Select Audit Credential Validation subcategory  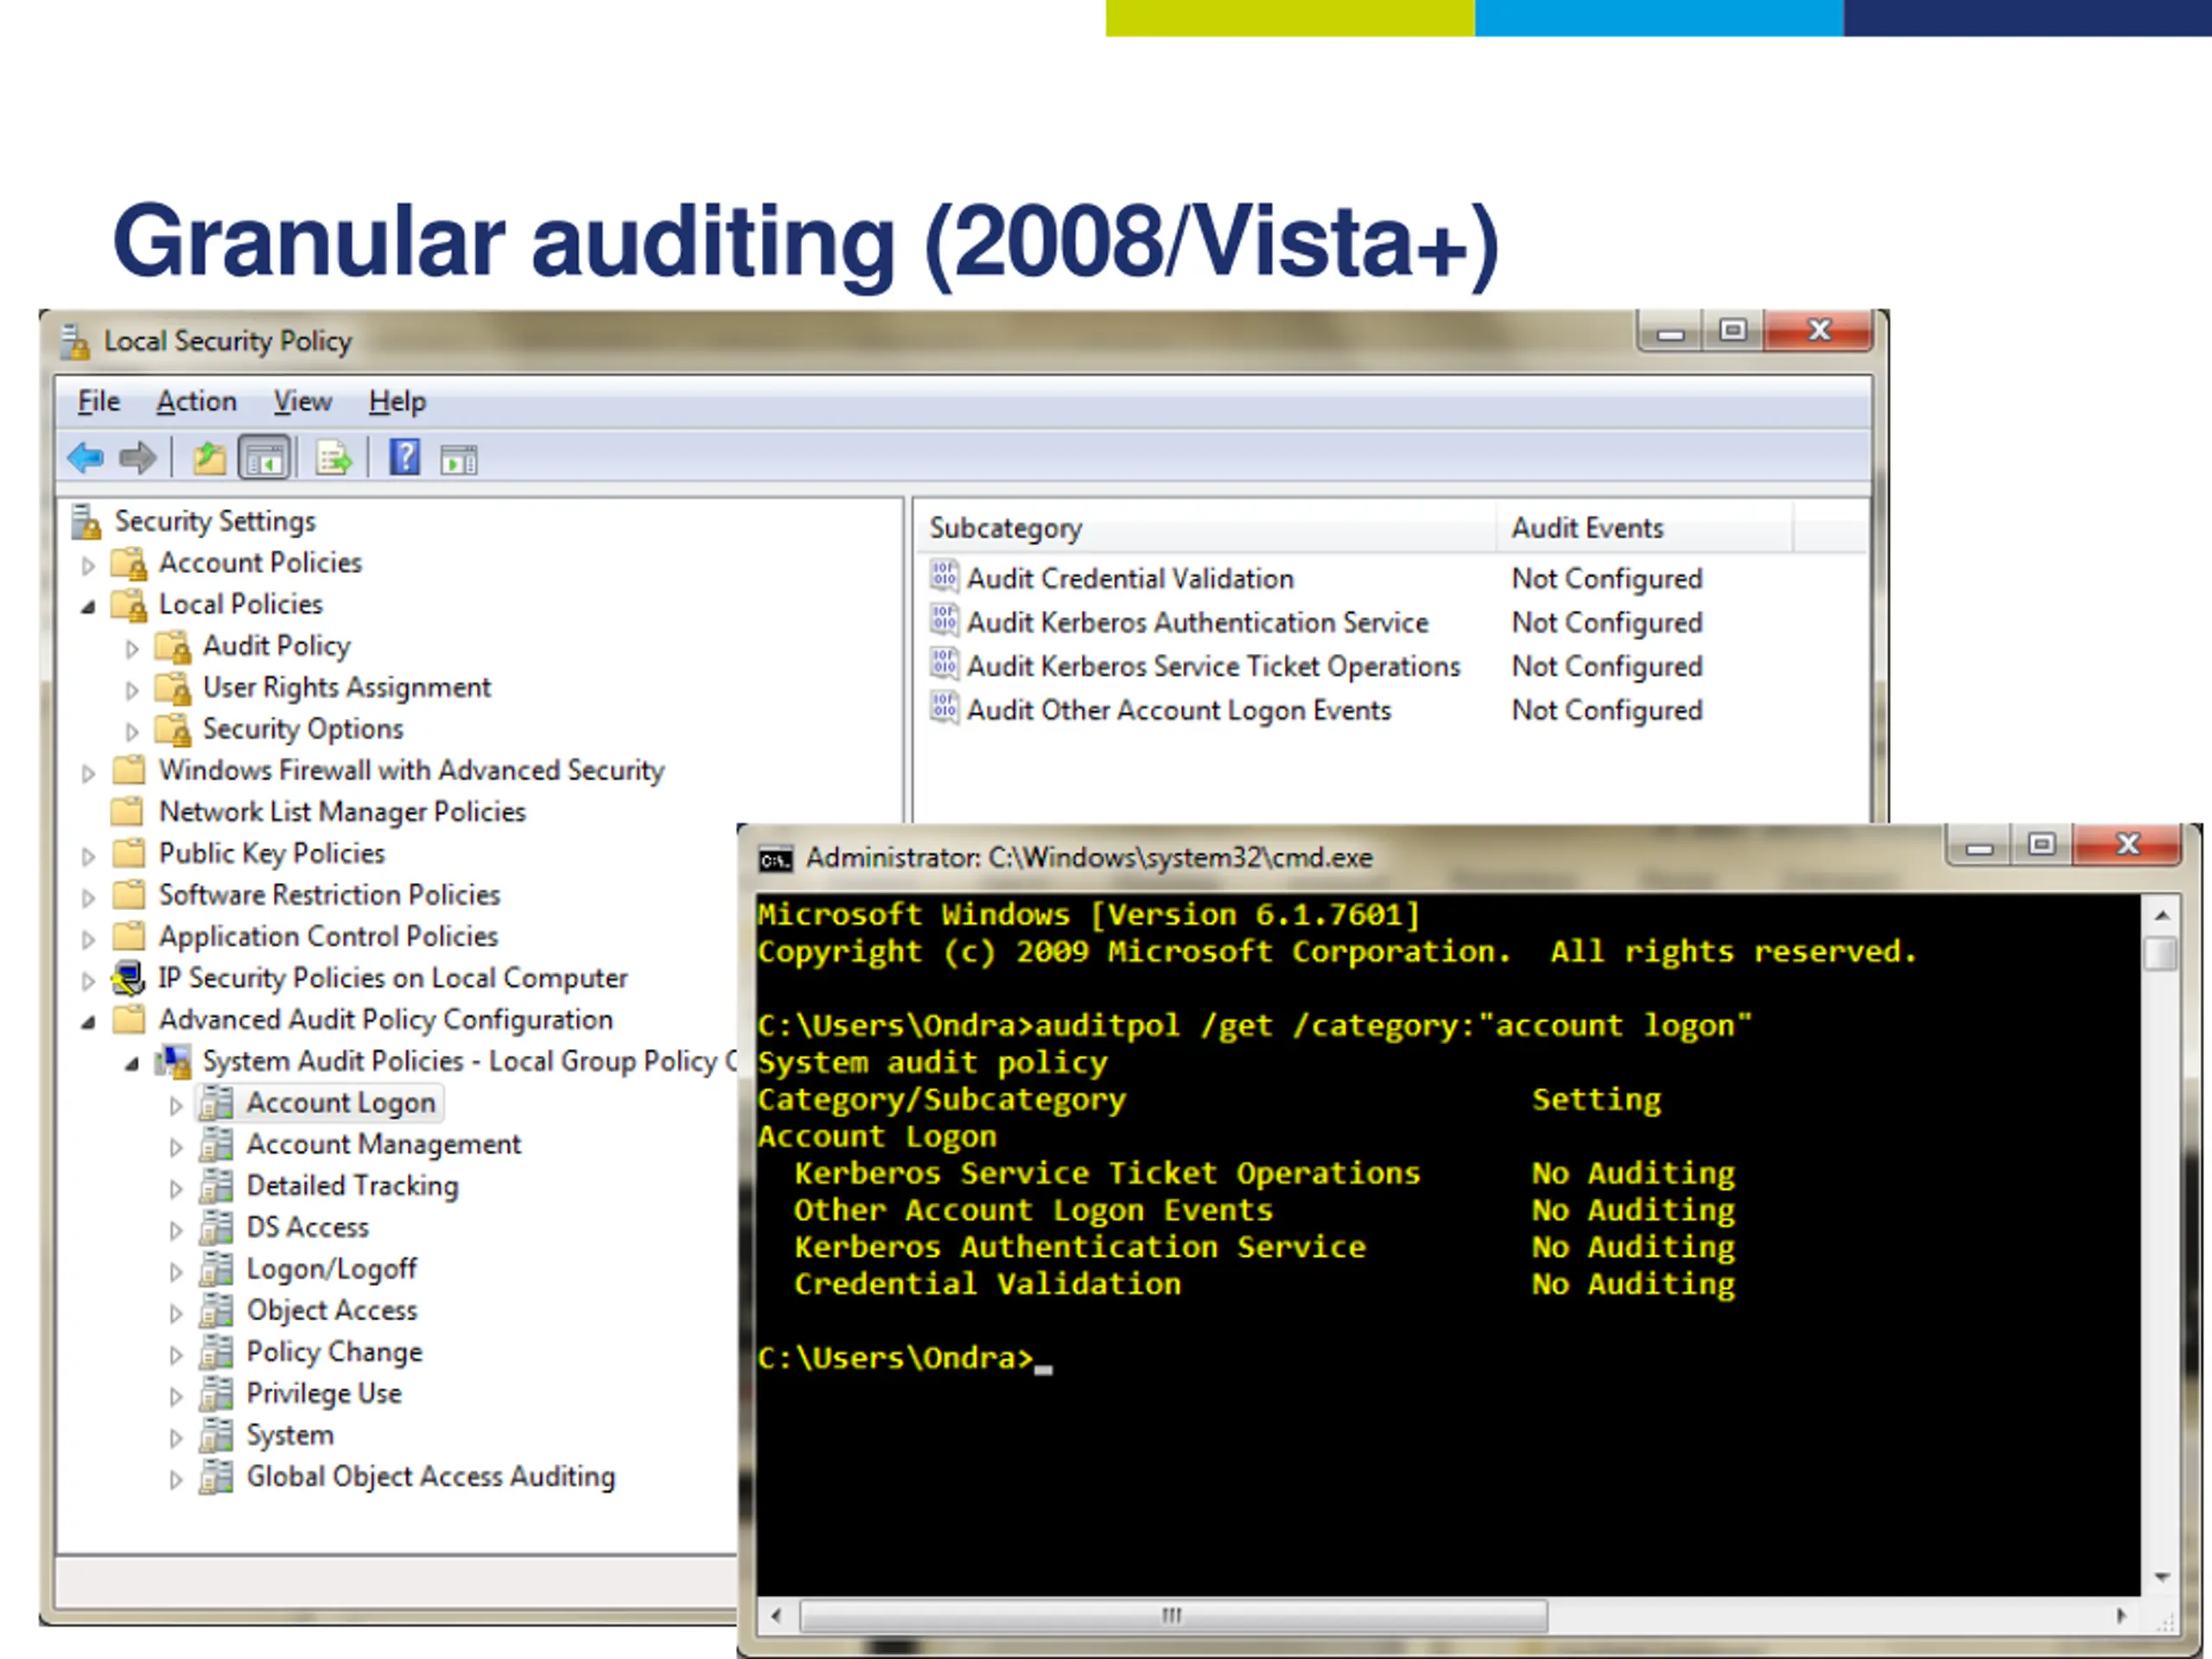tap(1129, 579)
